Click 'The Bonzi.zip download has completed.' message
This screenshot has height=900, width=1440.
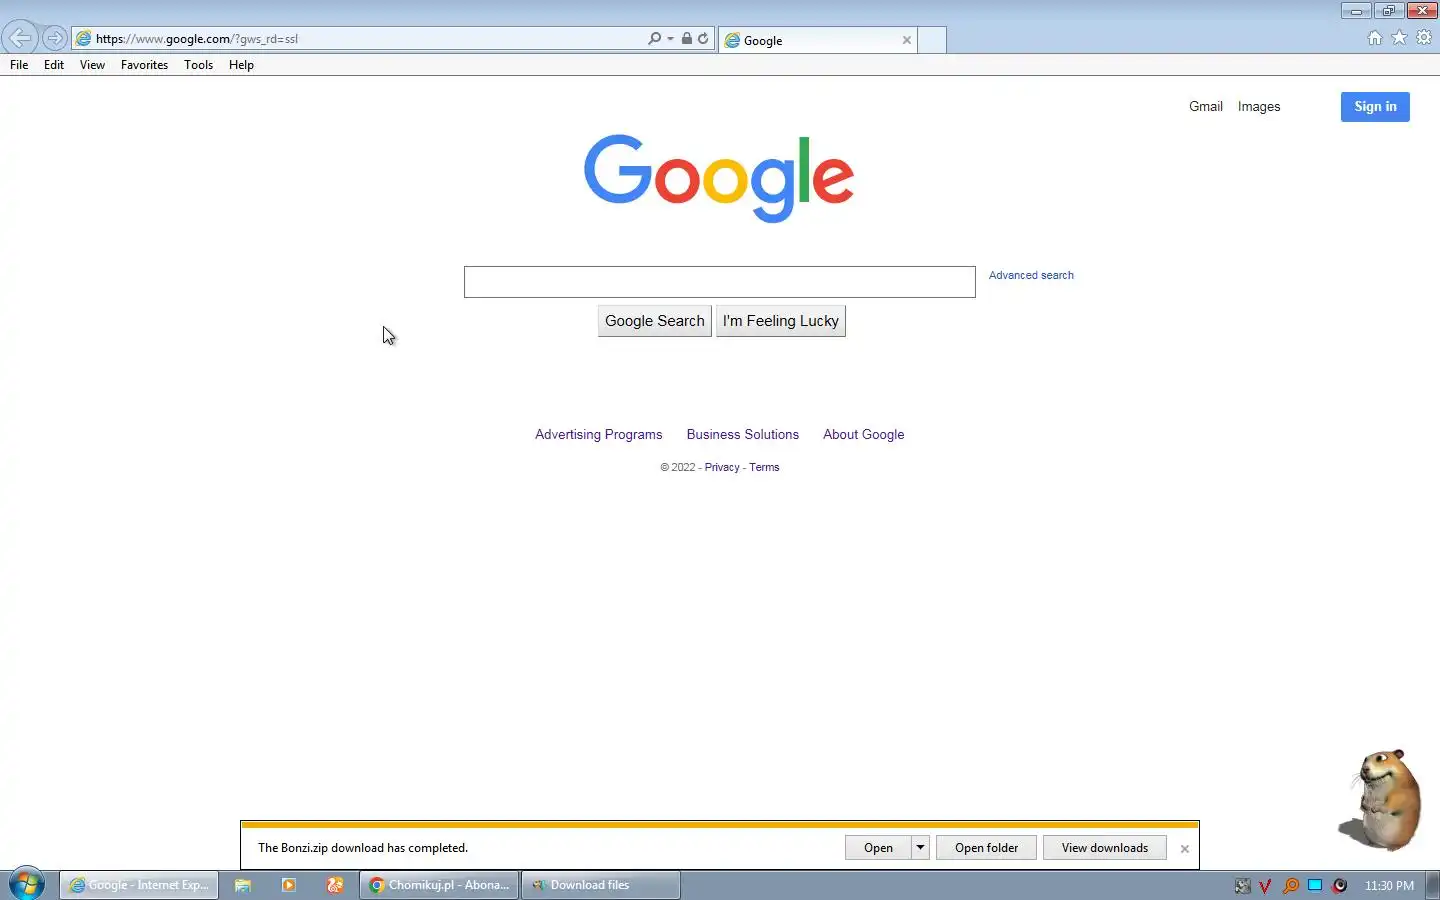coord(363,848)
